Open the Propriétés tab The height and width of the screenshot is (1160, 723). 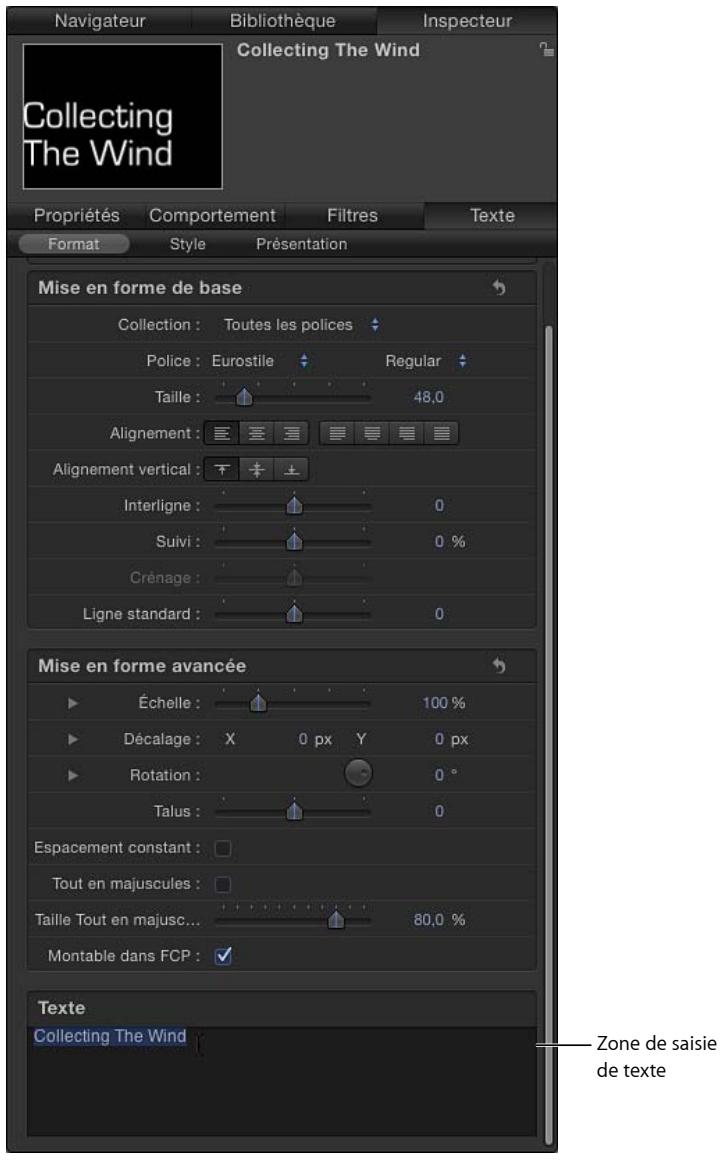[x=76, y=215]
